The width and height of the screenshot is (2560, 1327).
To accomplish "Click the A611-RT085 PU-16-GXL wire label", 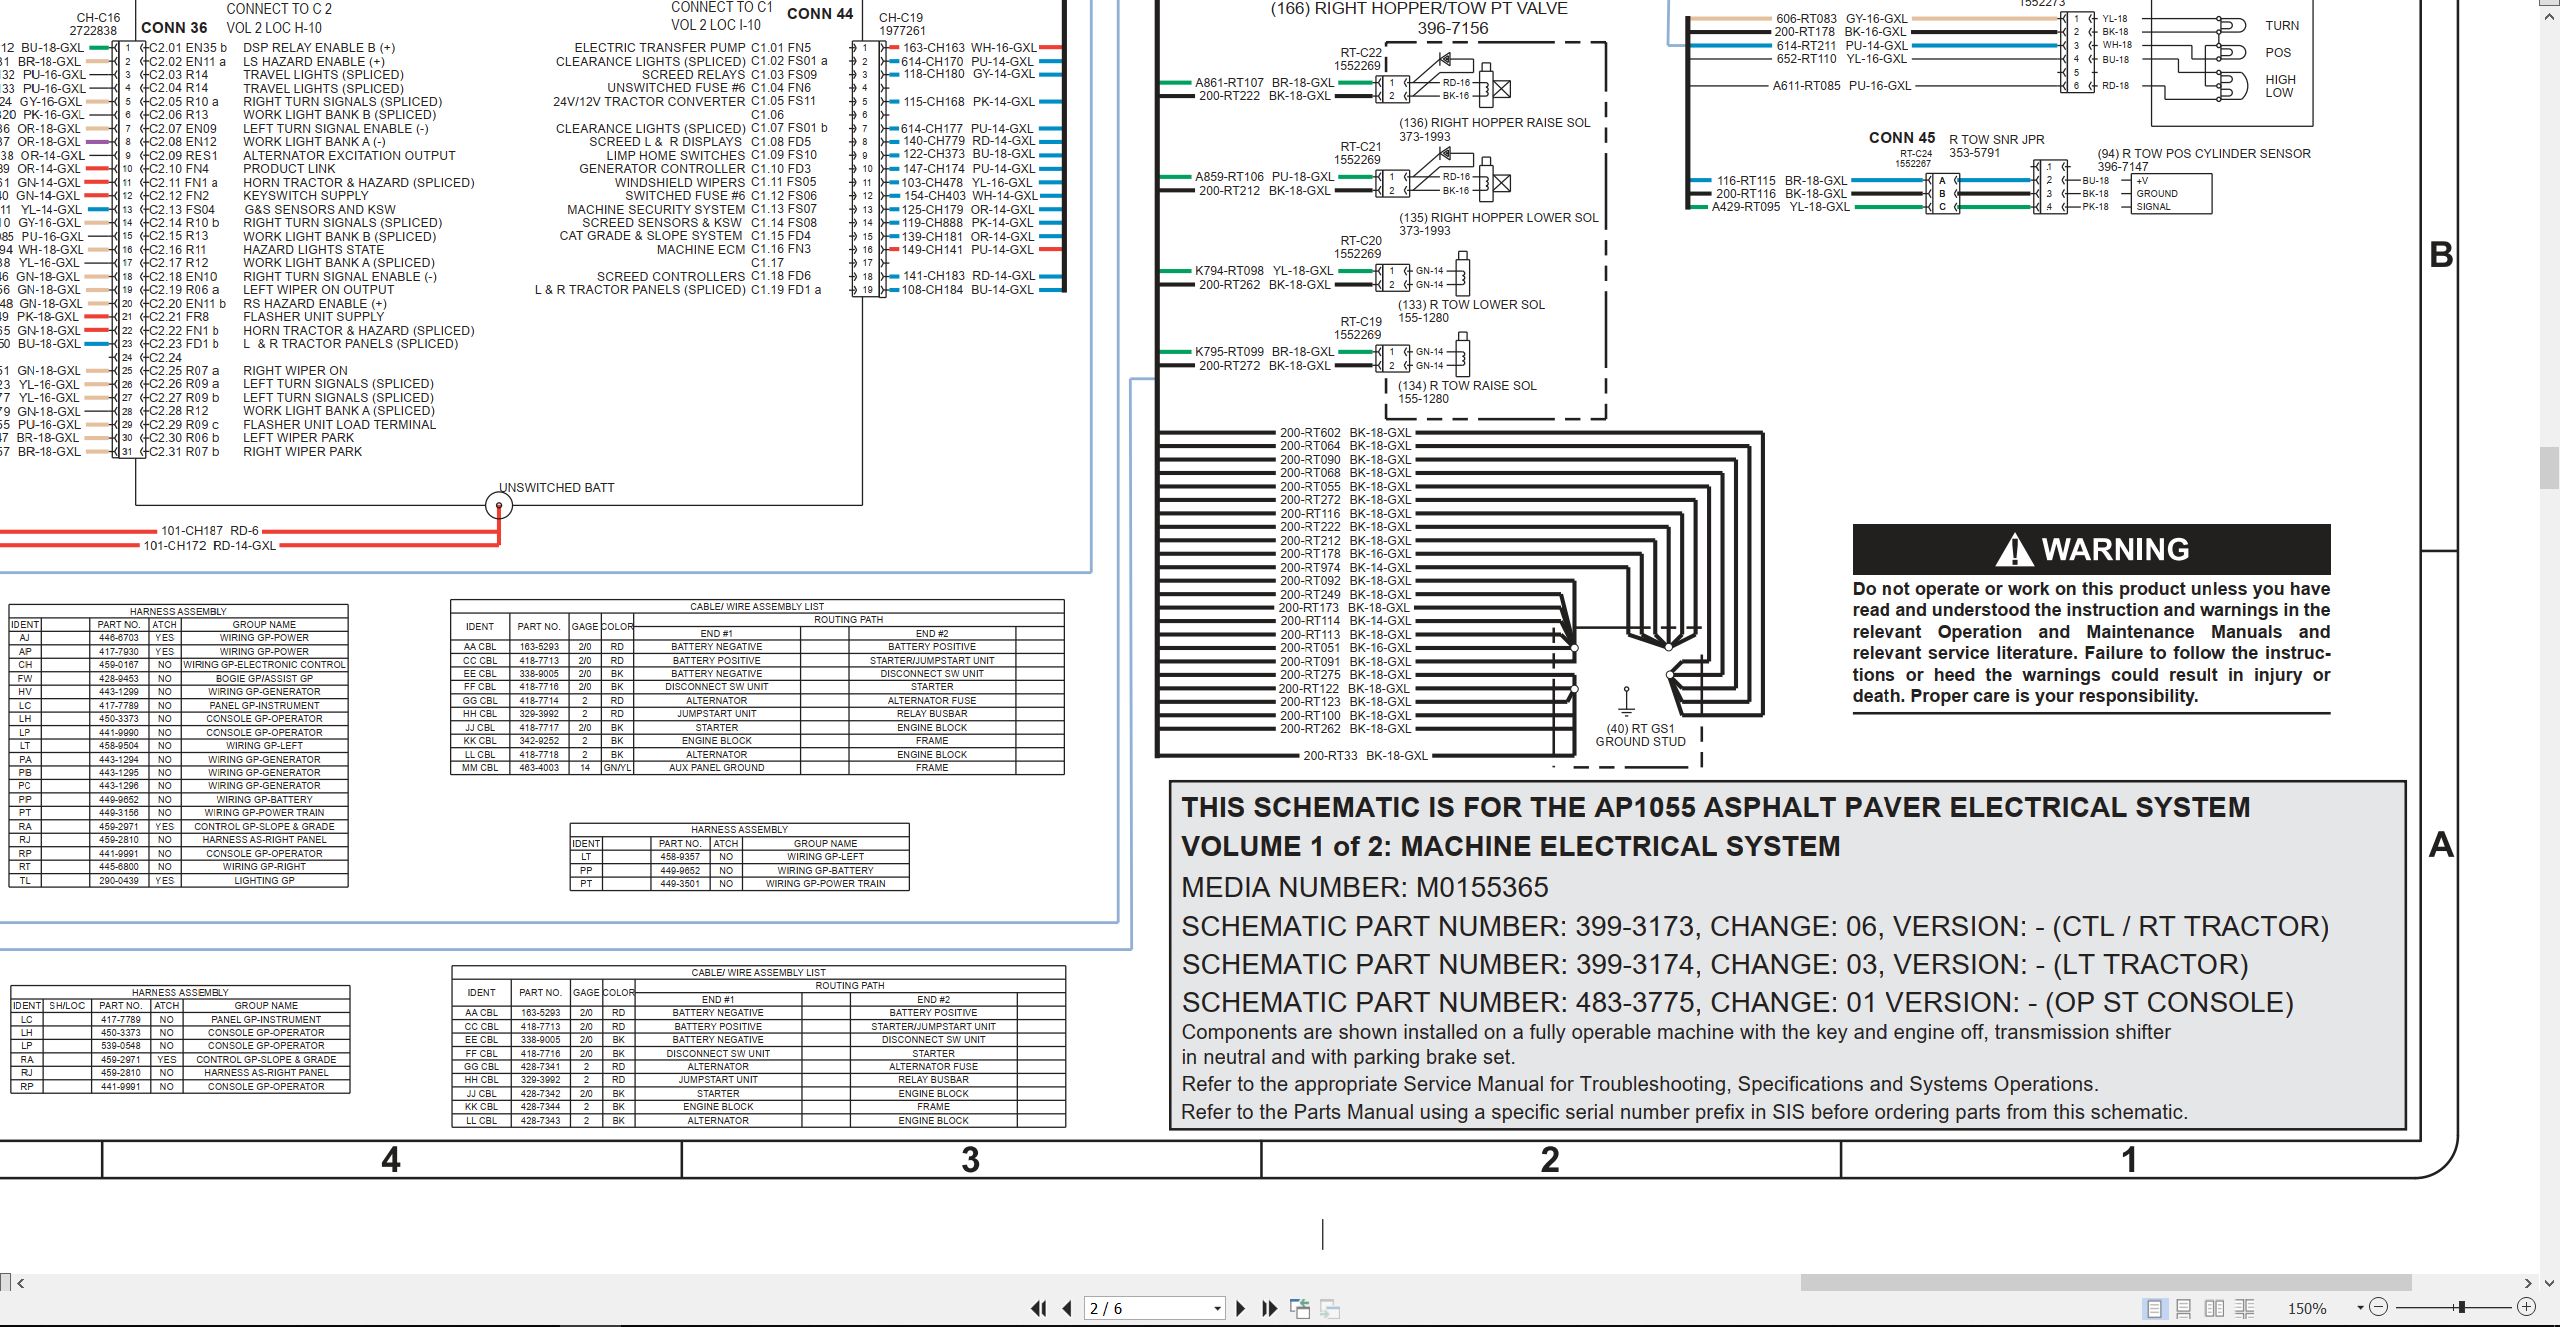I will point(1842,86).
